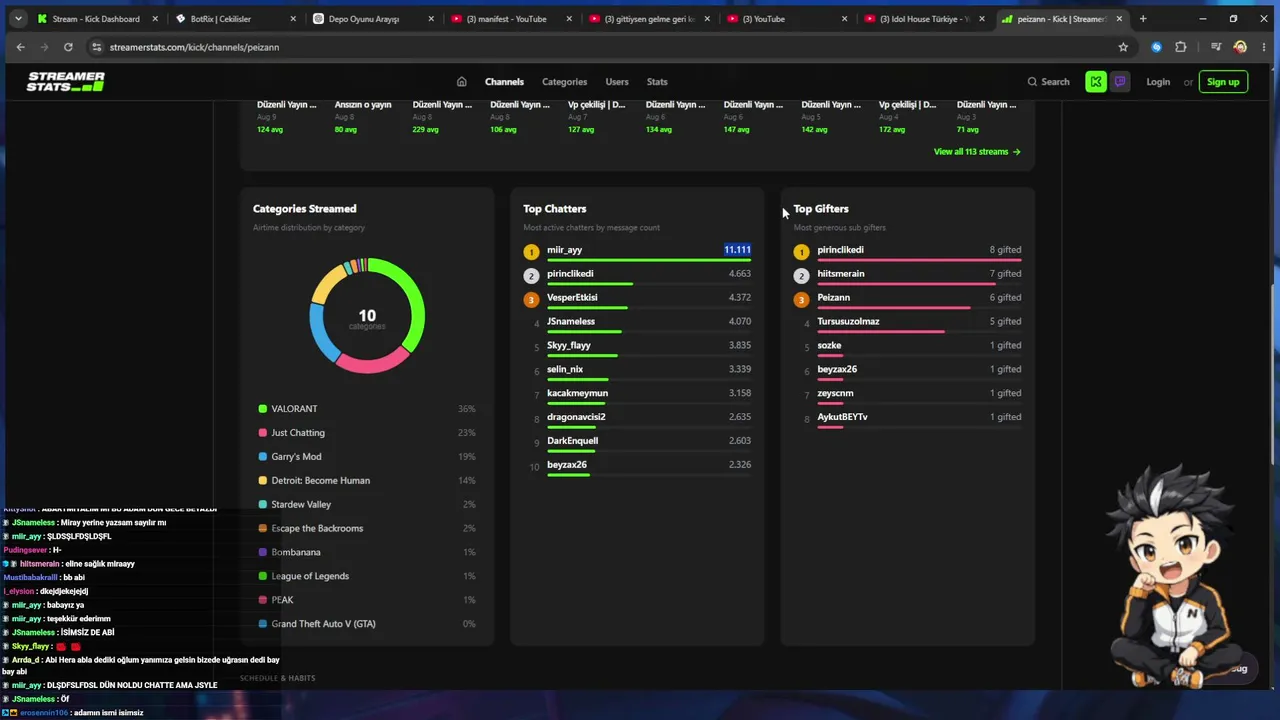
Task: Click the rank 1 badge beside pirinclikedi gifter
Action: coord(801,252)
